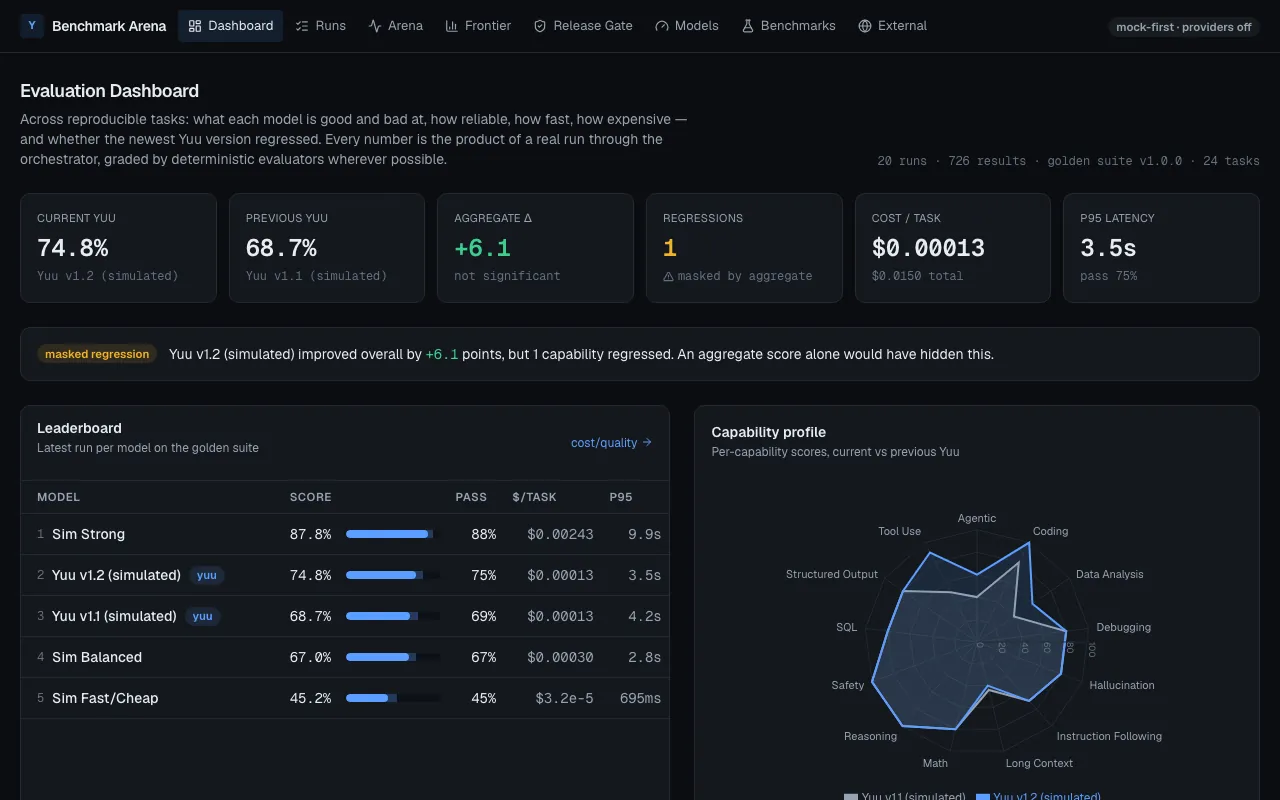Select the Previous Yuu 68.7% stat card
The height and width of the screenshot is (800, 1280).
[x=327, y=248]
